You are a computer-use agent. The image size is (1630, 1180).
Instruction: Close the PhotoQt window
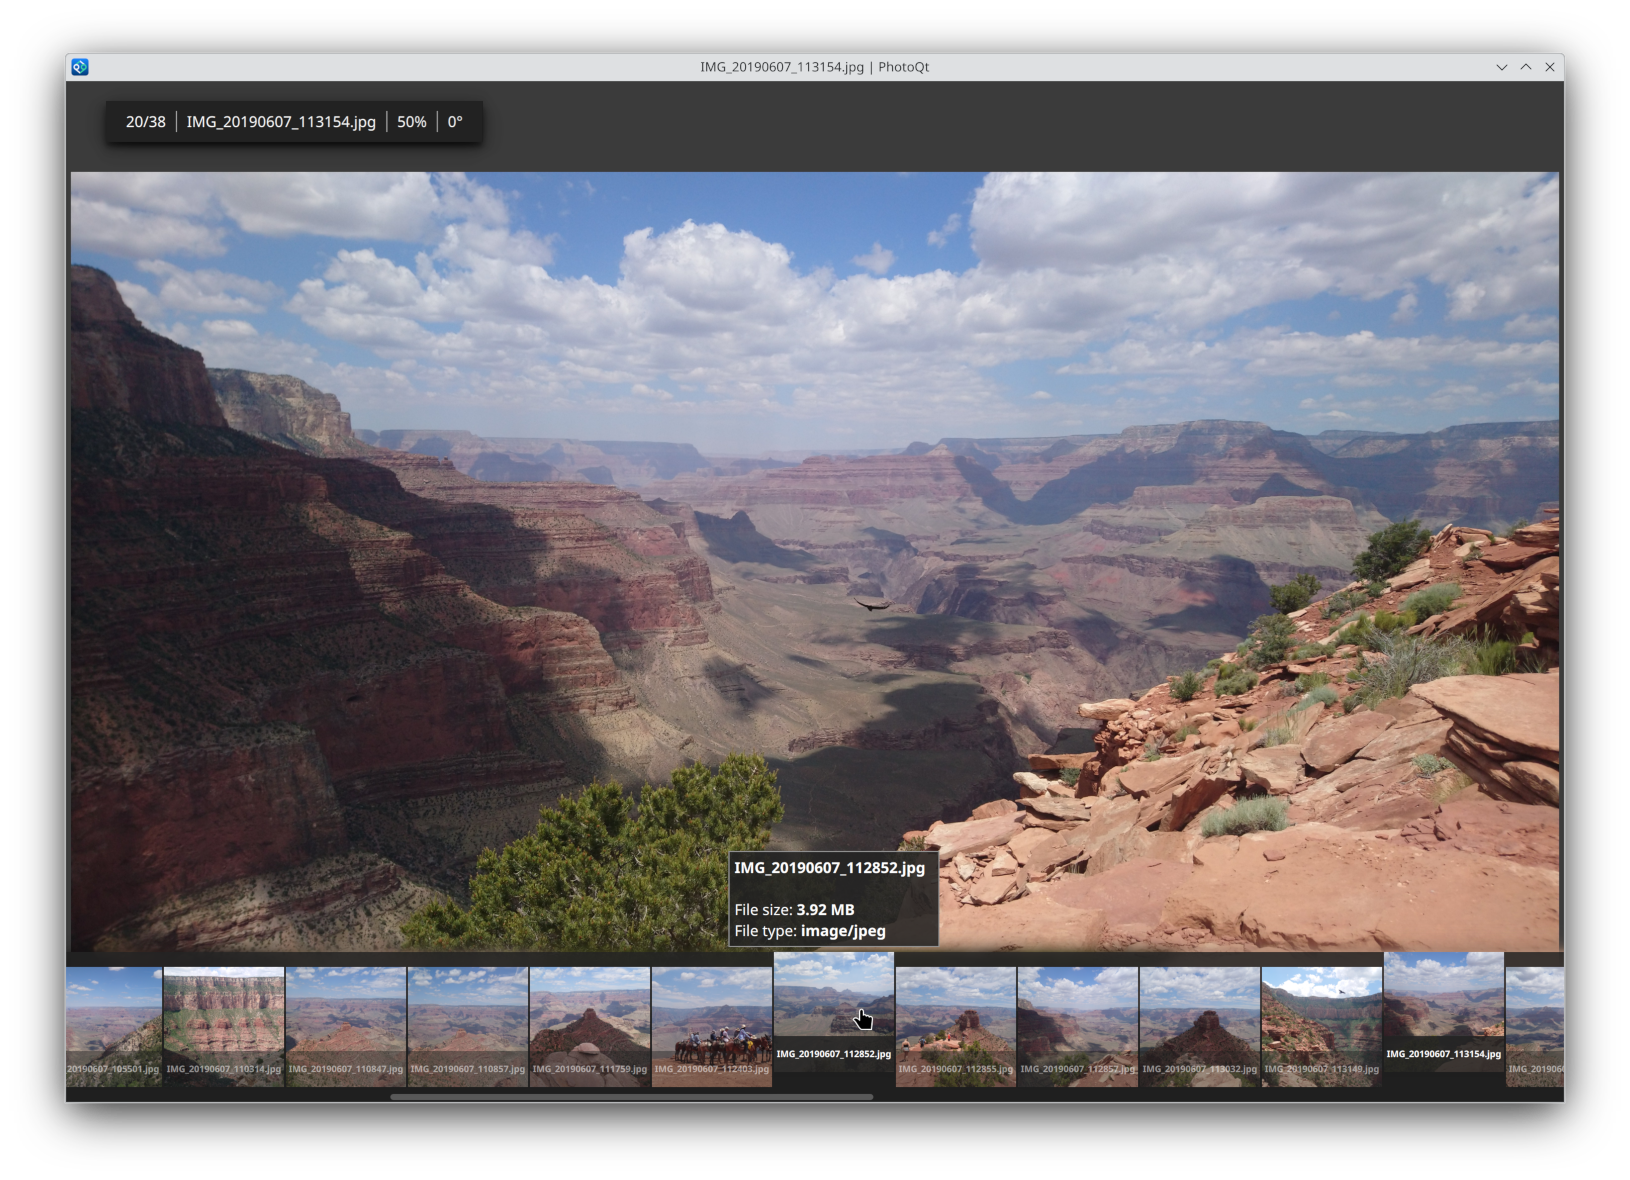click(x=1550, y=67)
